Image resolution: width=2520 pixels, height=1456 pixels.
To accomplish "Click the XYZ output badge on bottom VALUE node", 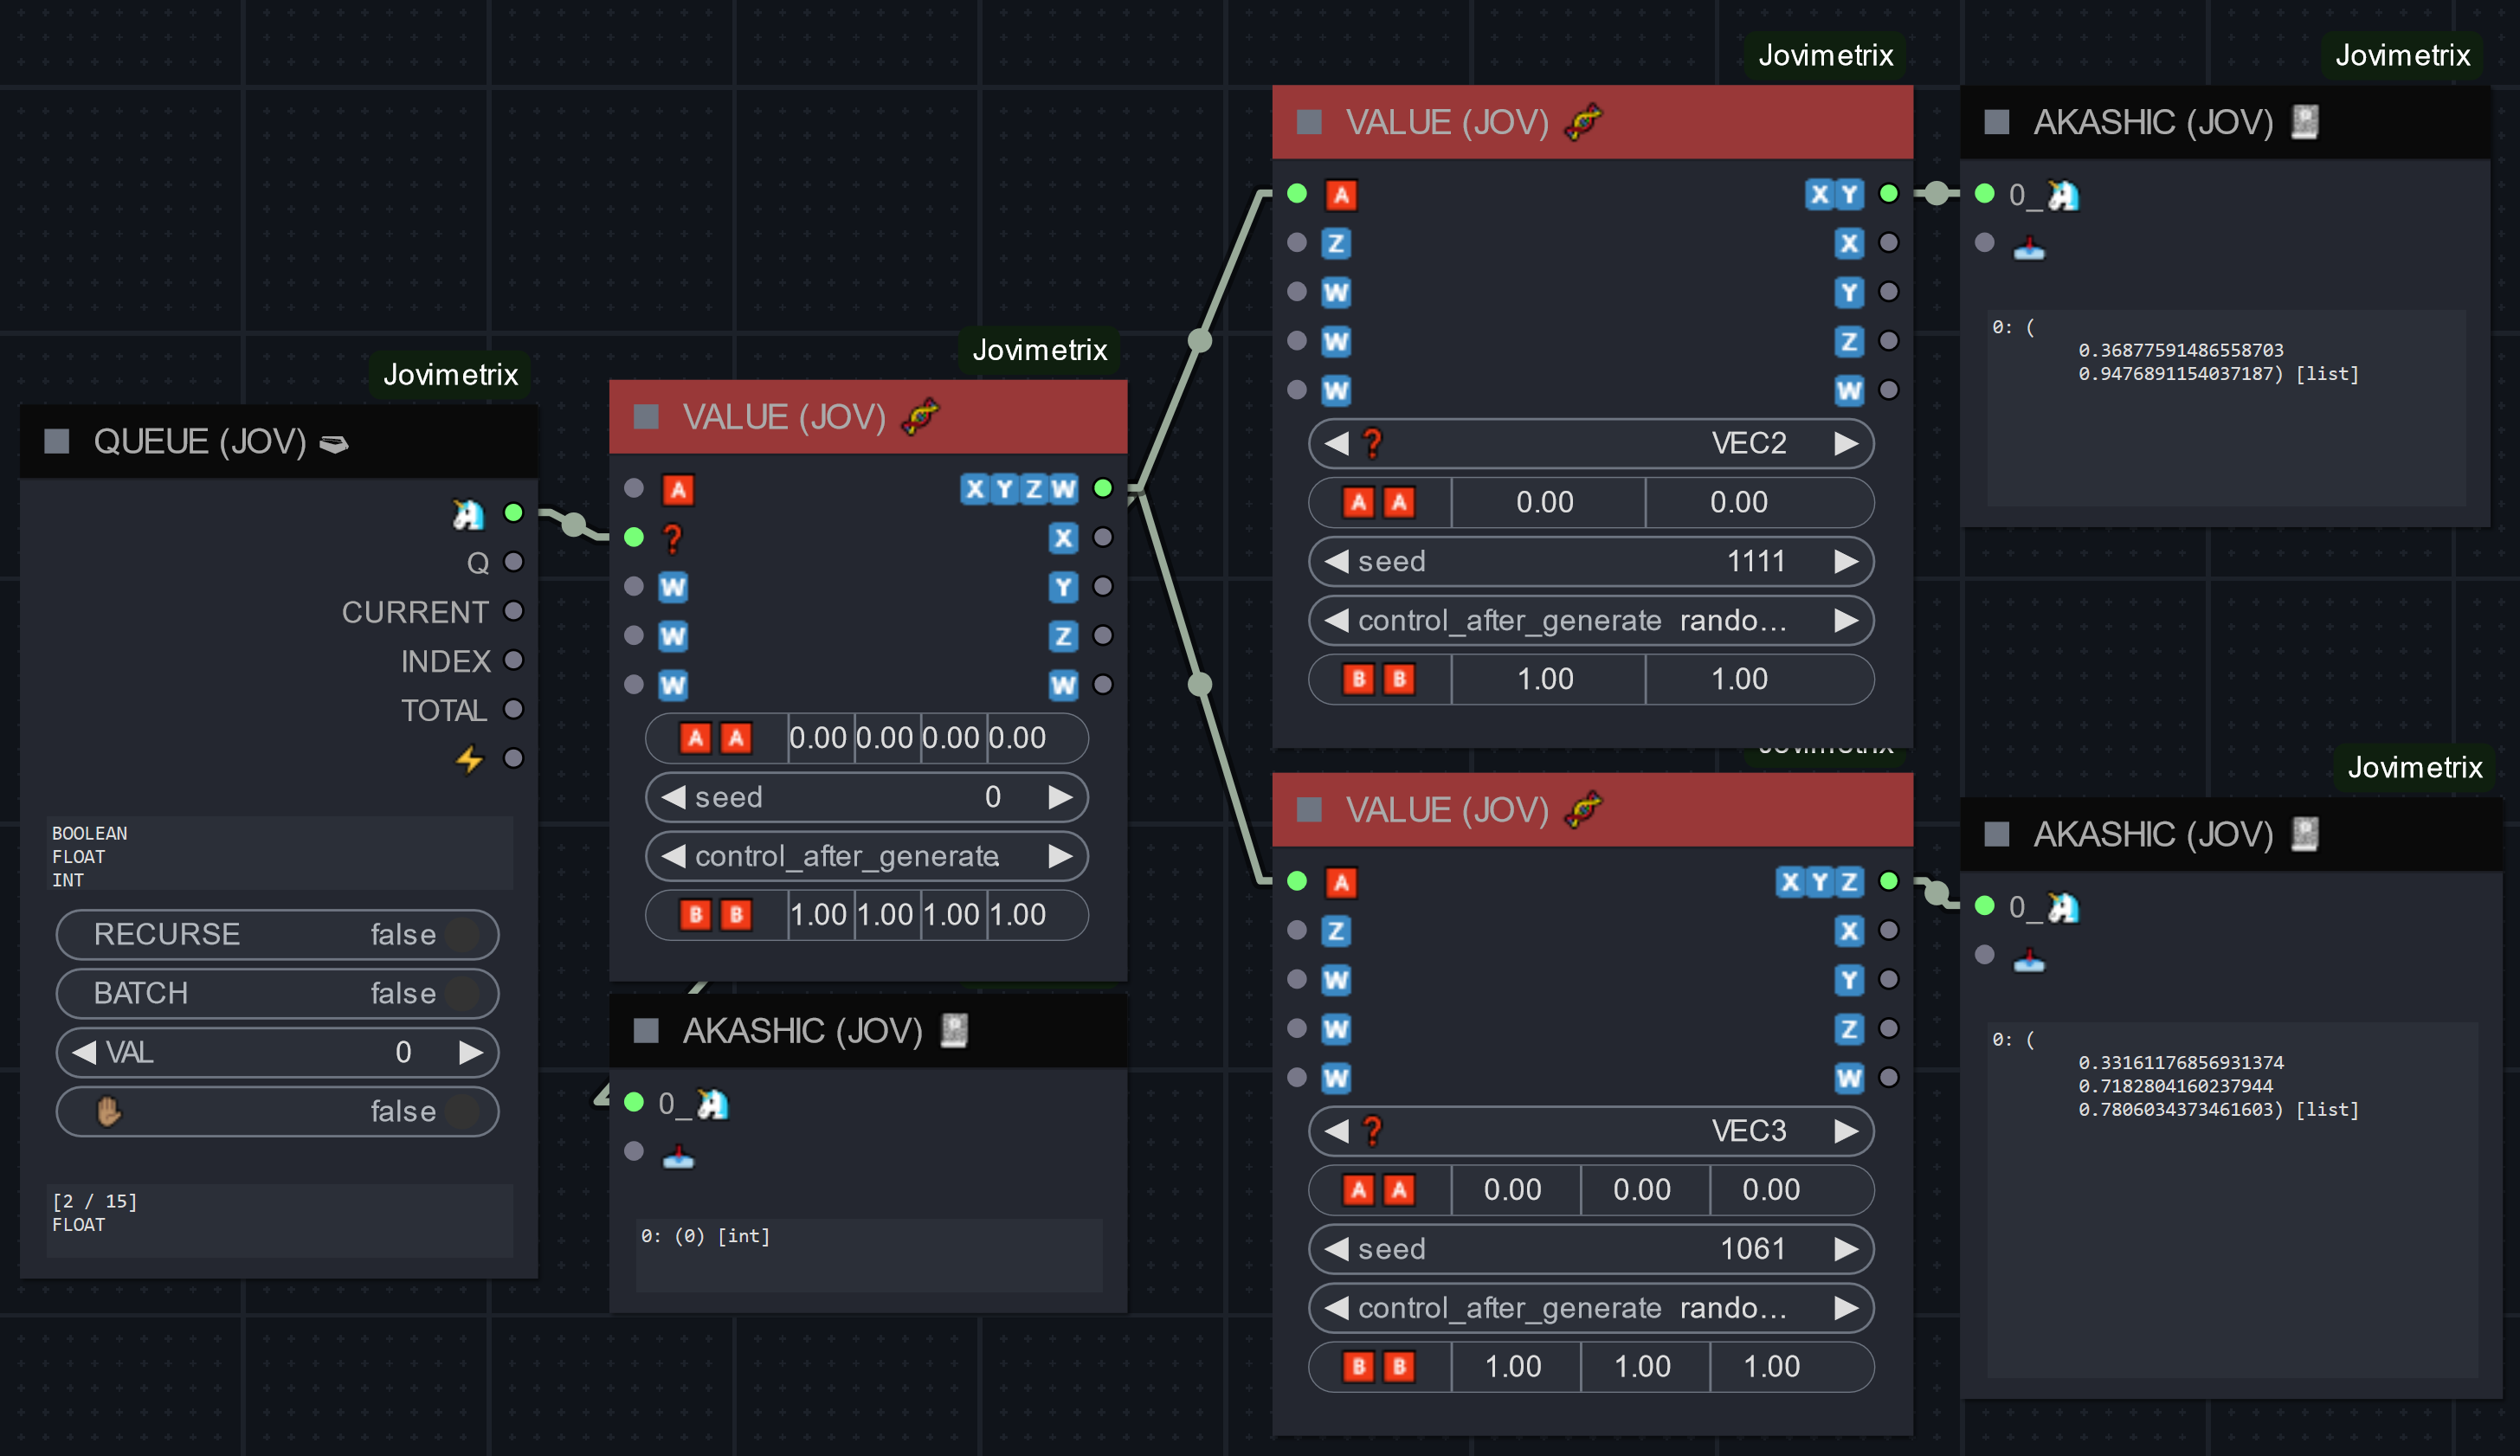I will point(1819,882).
